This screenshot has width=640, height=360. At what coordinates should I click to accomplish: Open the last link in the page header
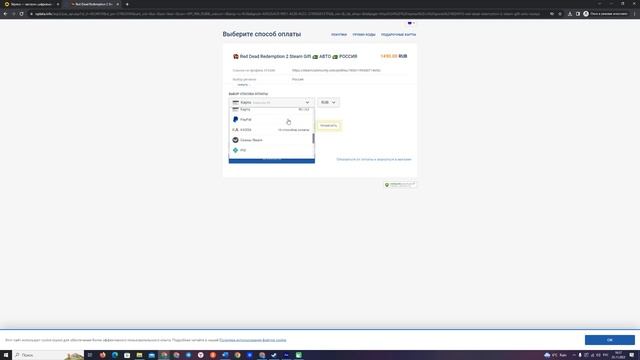pos(398,35)
